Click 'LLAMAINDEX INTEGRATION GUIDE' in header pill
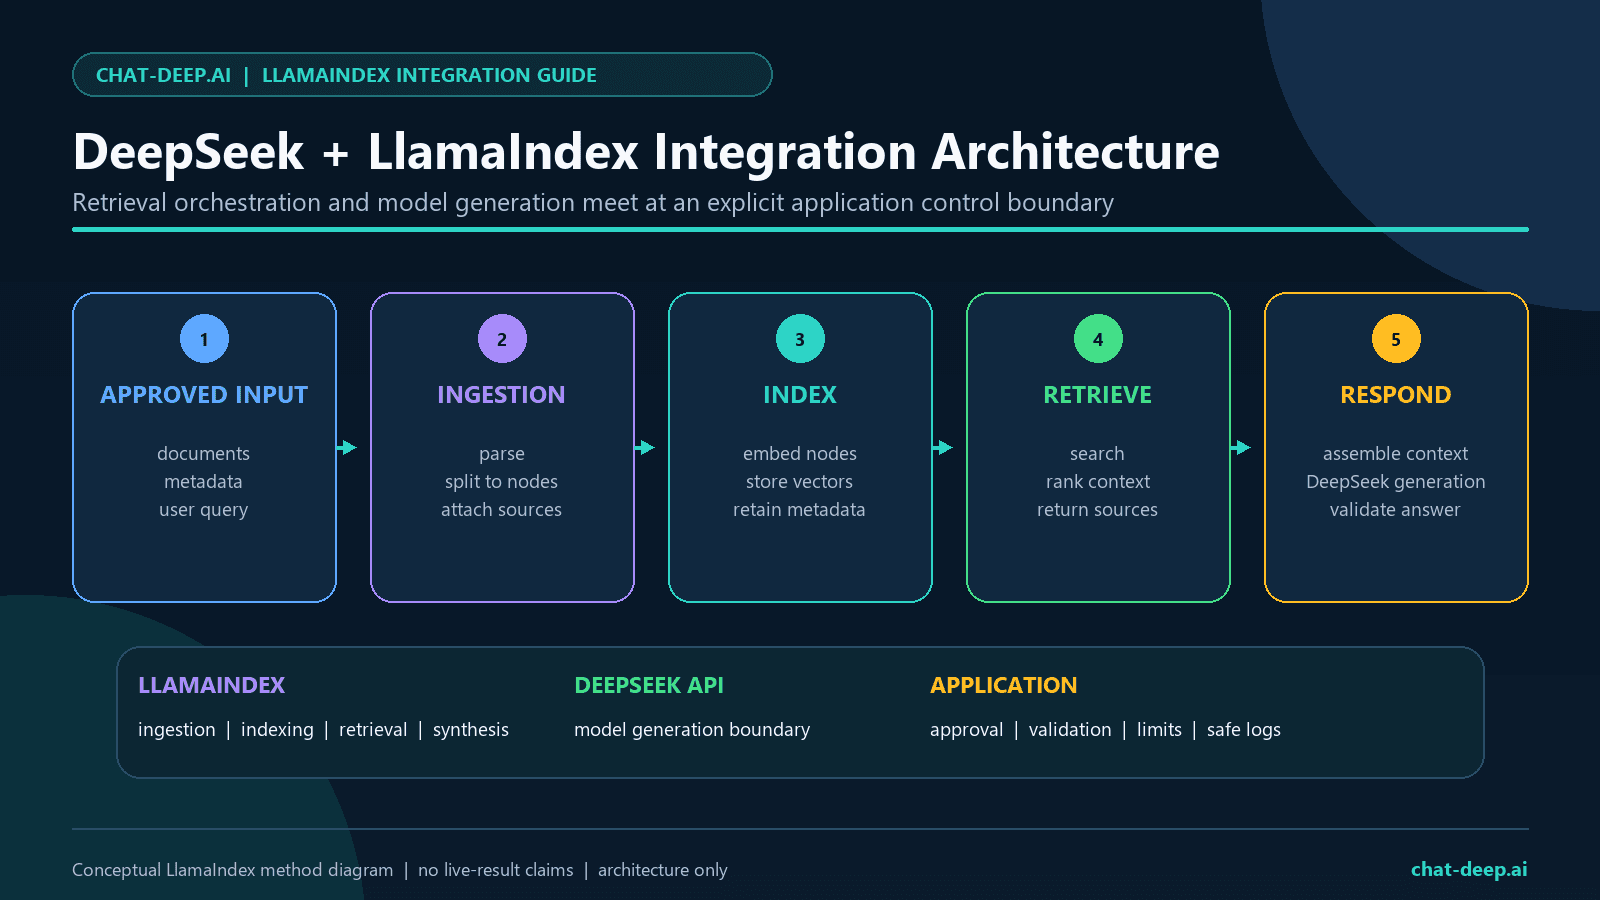Screen dimensions: 1600x900 pyautogui.click(x=429, y=75)
